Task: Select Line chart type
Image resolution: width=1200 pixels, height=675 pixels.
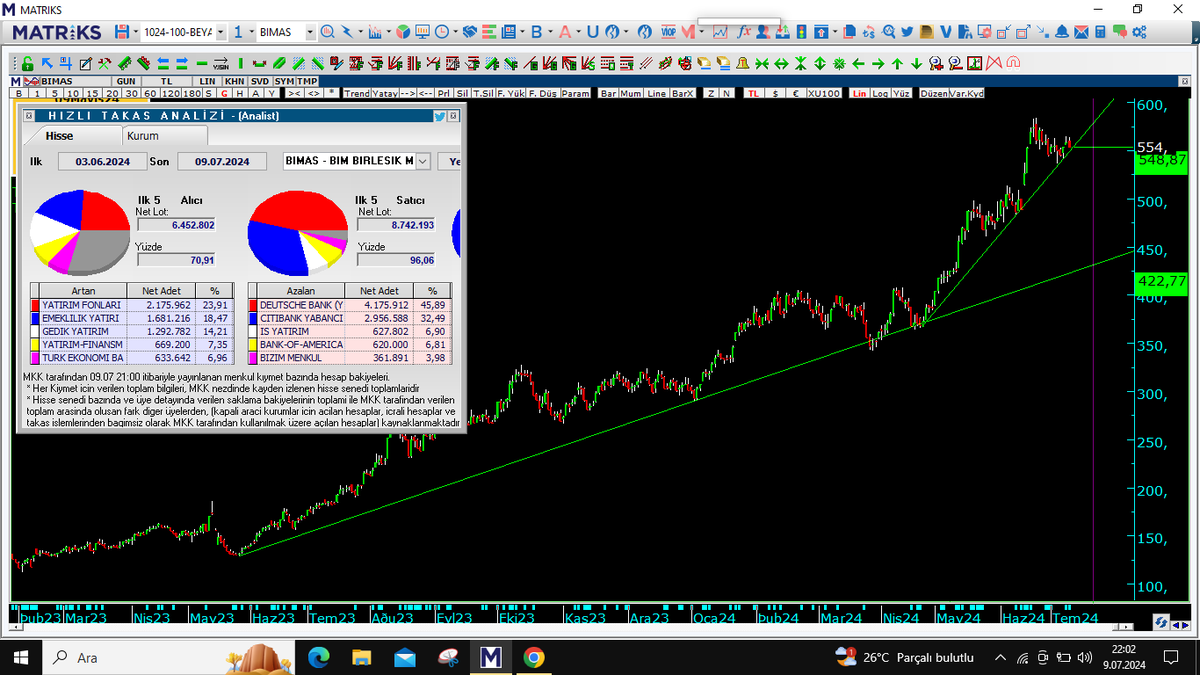Action: coord(656,93)
